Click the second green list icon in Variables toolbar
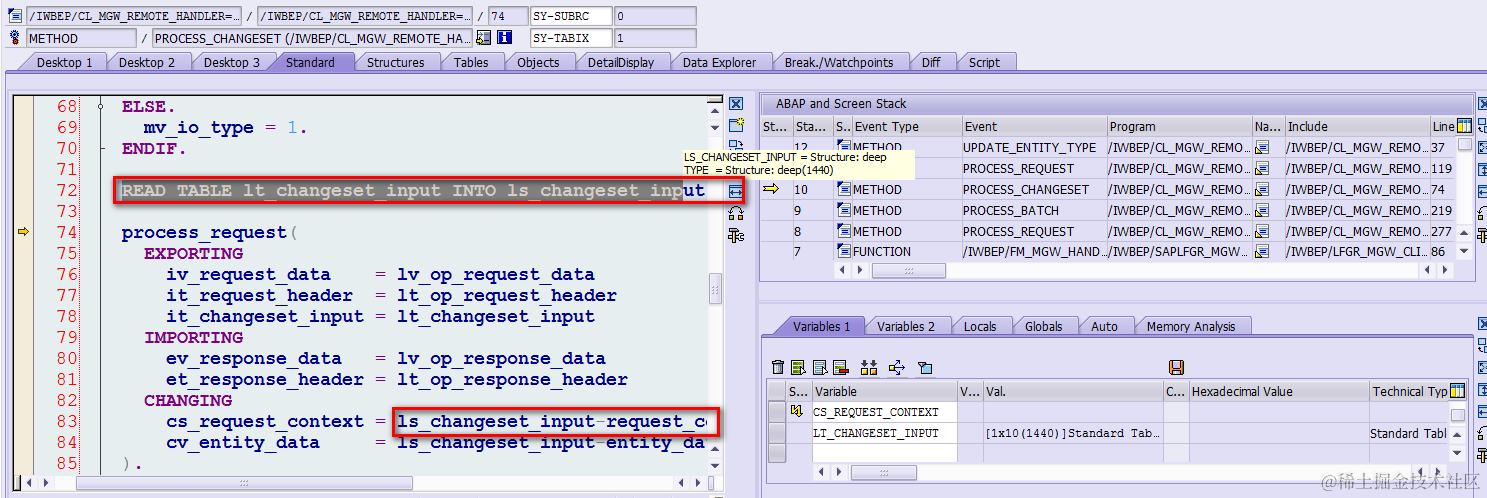This screenshot has width=1487, height=498. (819, 368)
